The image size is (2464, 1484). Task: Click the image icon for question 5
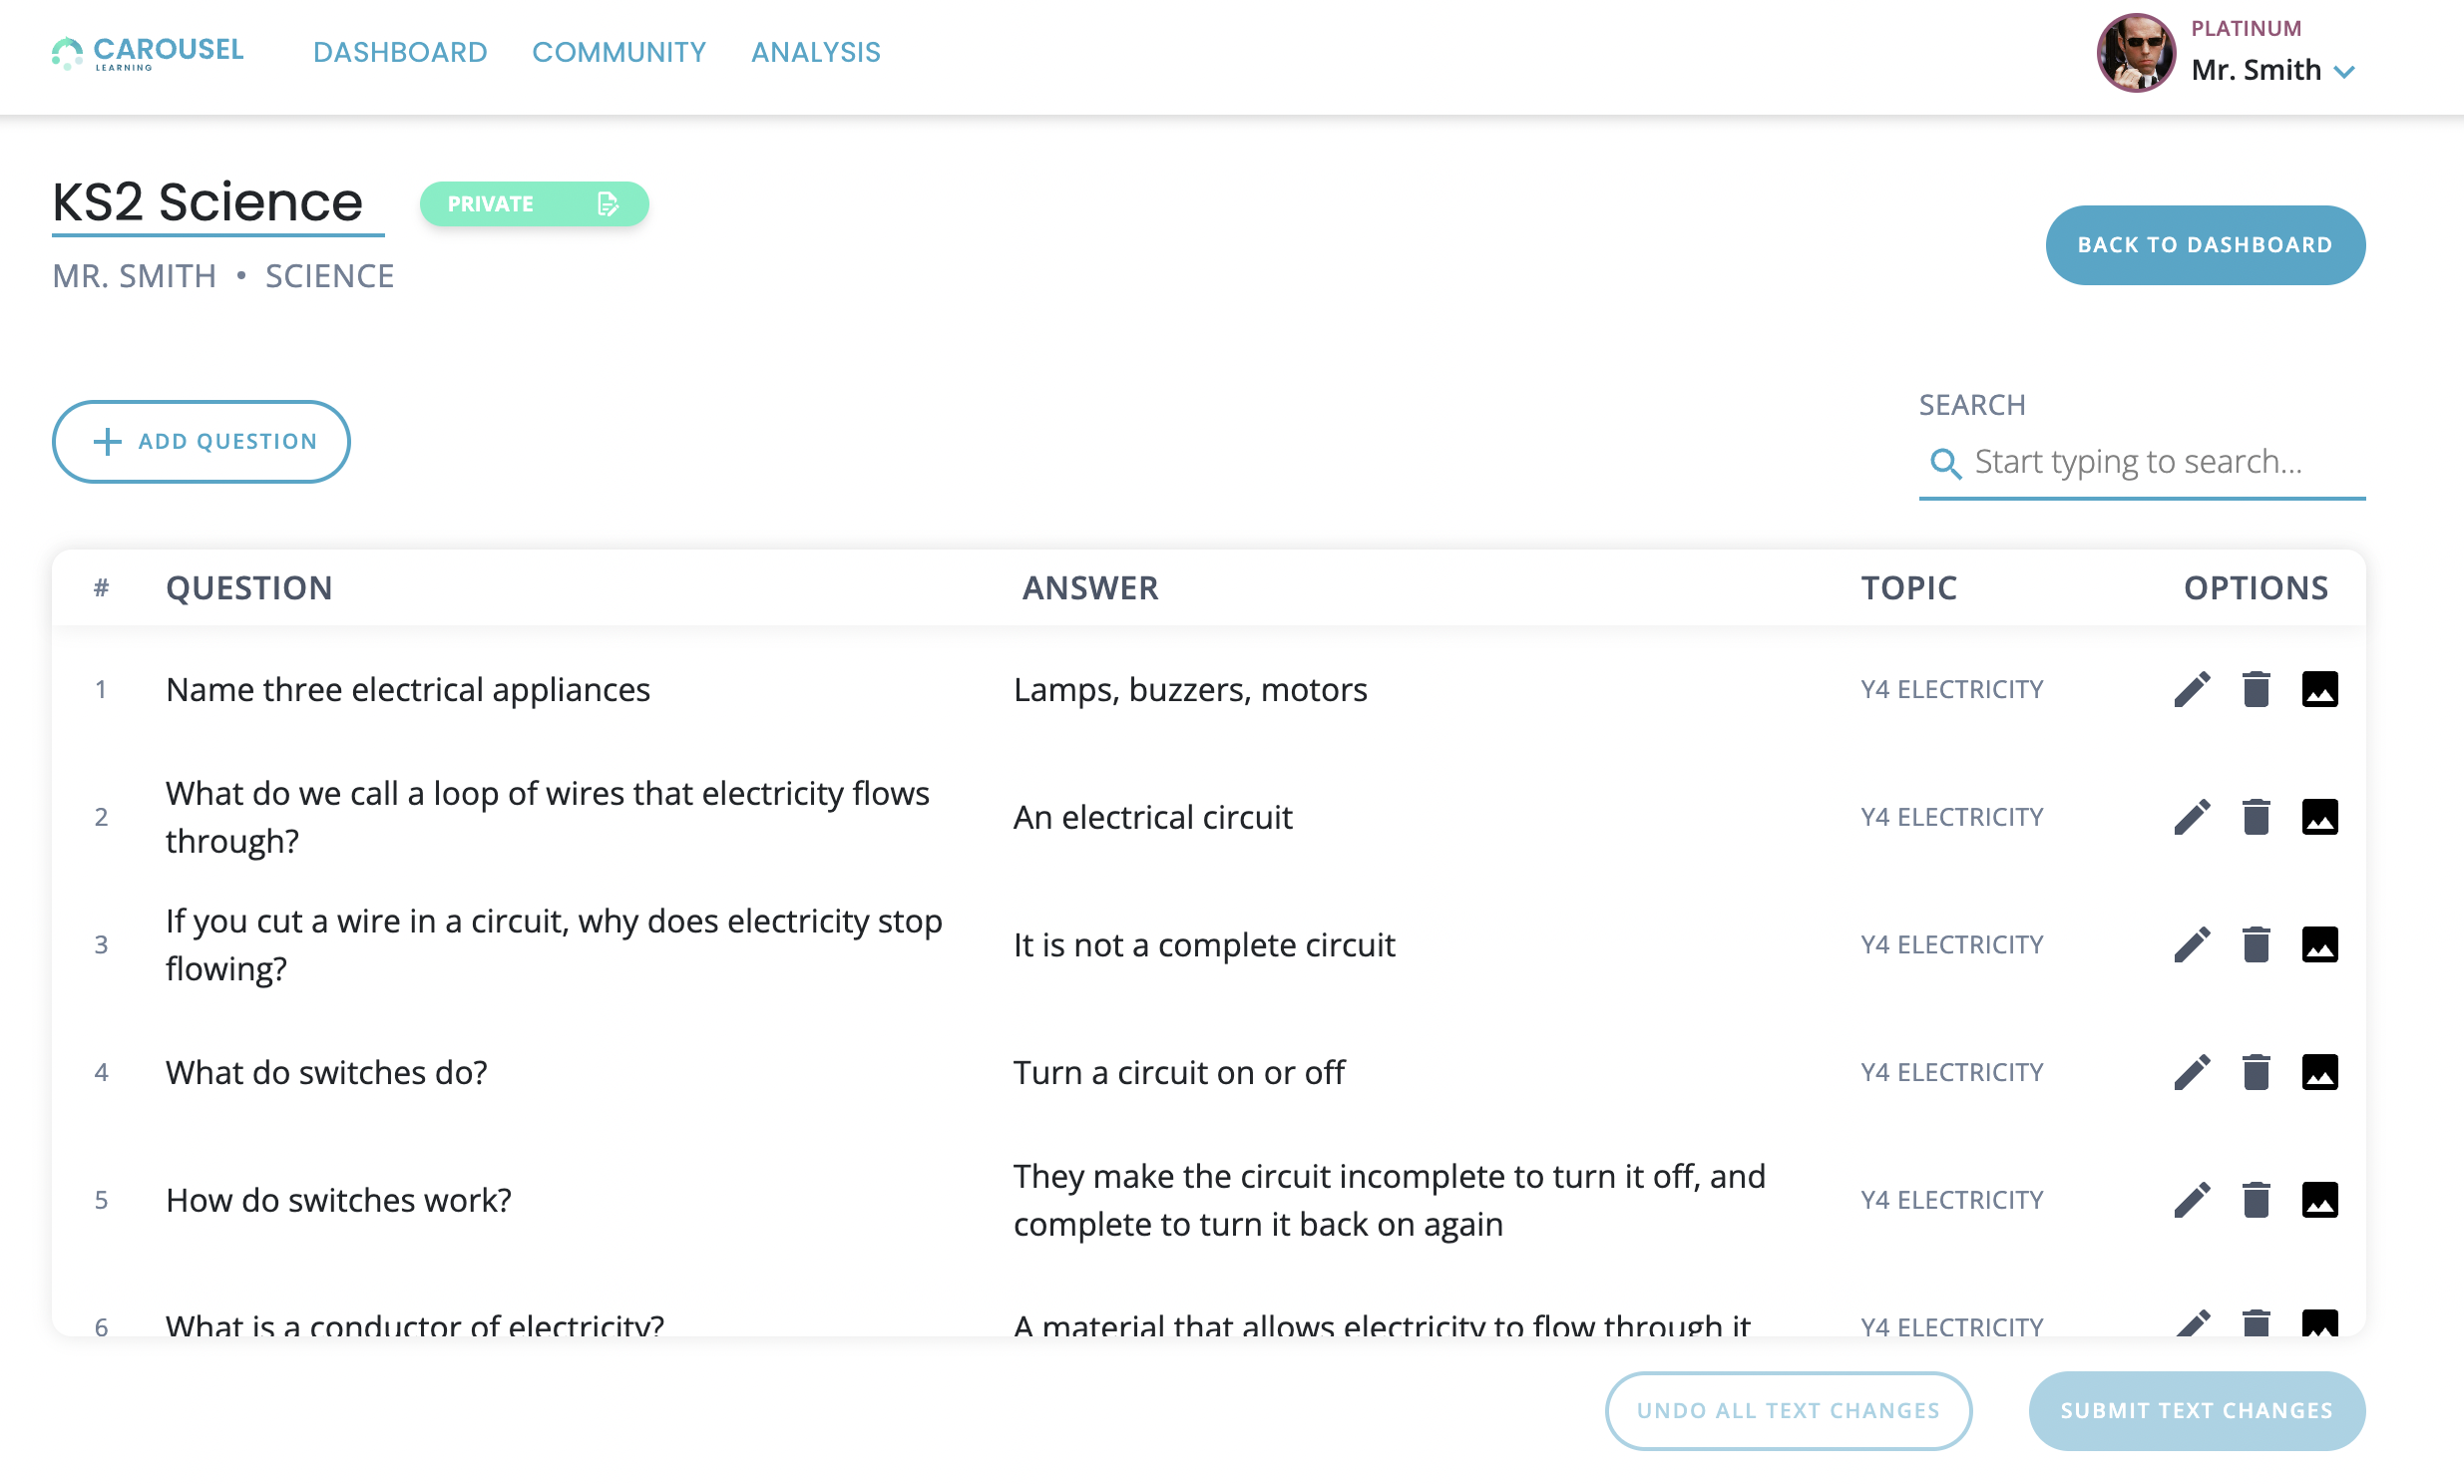(x=2319, y=1199)
